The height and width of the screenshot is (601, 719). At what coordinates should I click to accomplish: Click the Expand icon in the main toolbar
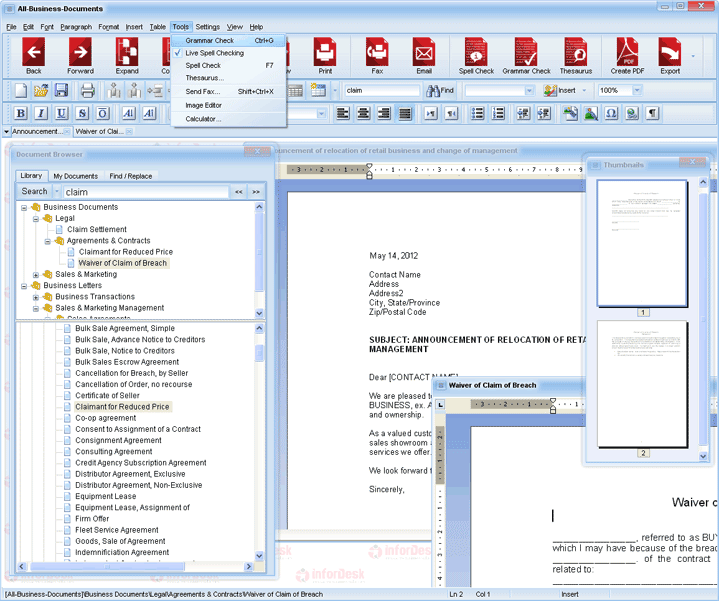tap(127, 52)
